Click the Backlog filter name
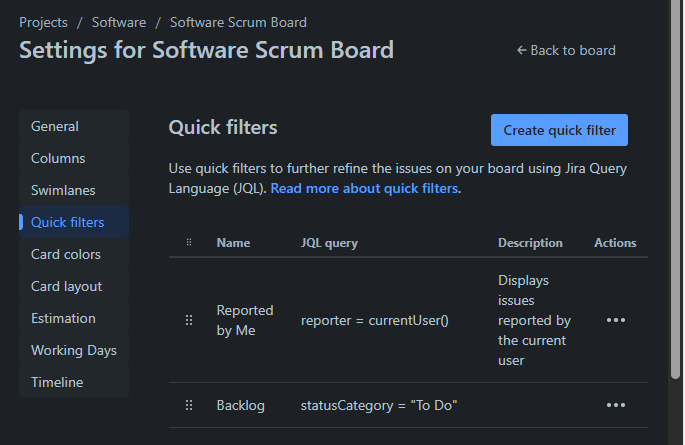This screenshot has width=685, height=445. 241,405
